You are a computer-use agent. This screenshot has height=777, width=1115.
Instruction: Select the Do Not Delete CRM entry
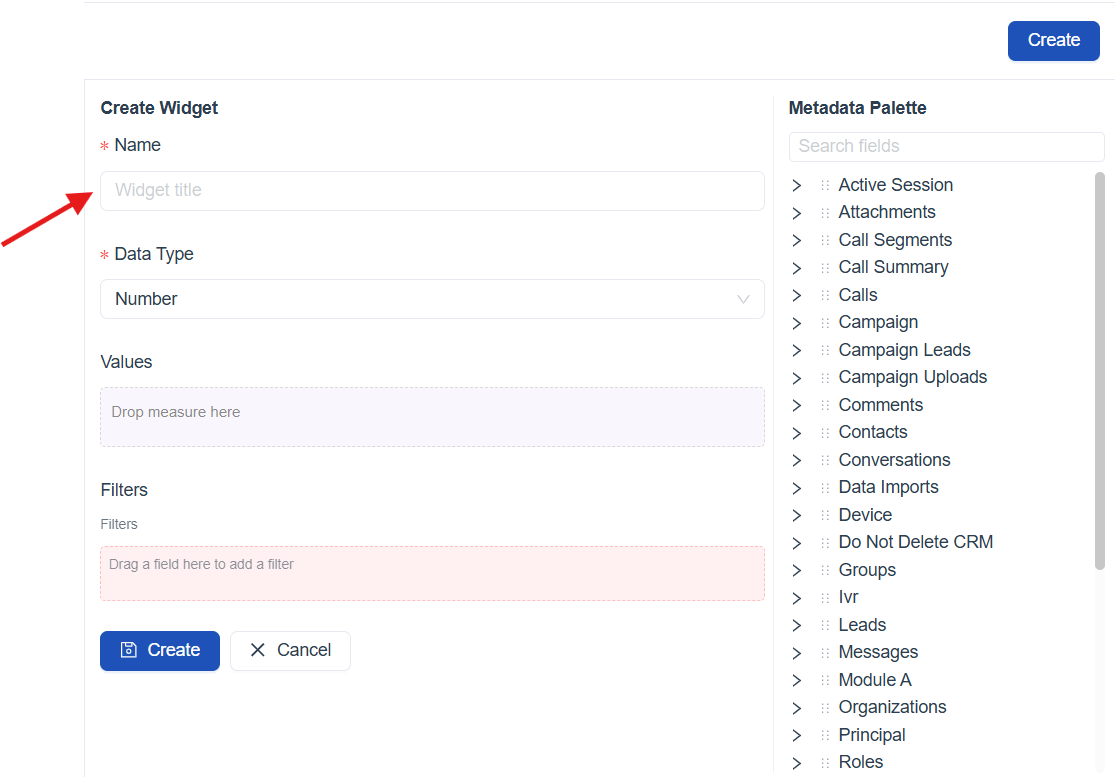[915, 542]
